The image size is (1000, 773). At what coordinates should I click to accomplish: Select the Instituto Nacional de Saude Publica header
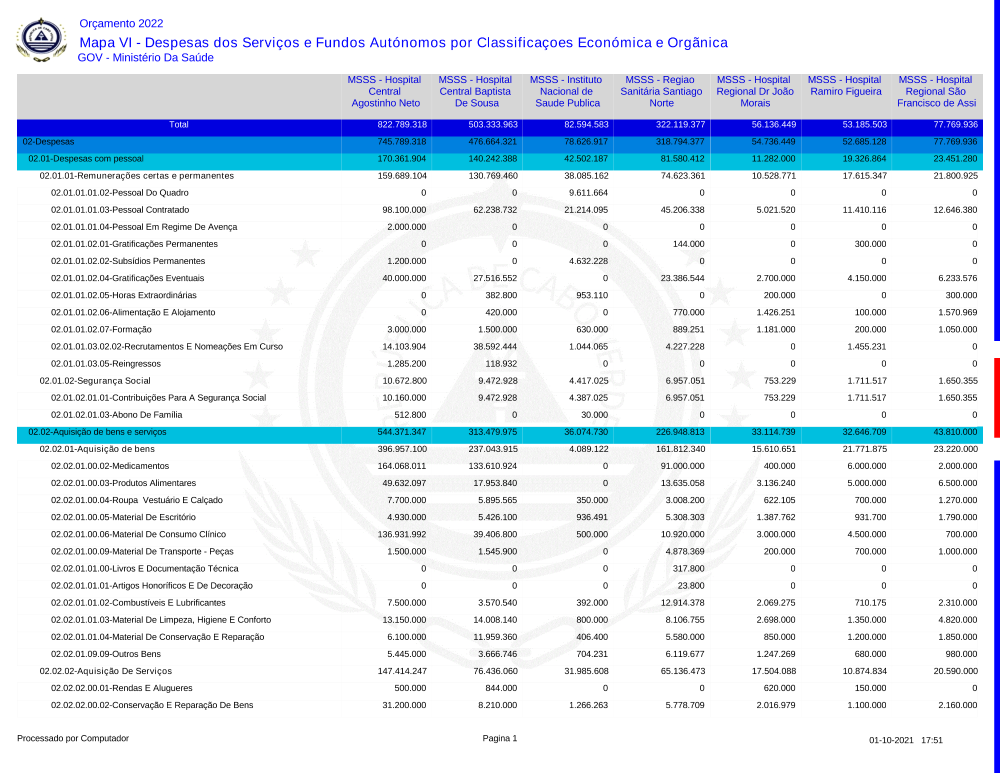567,91
